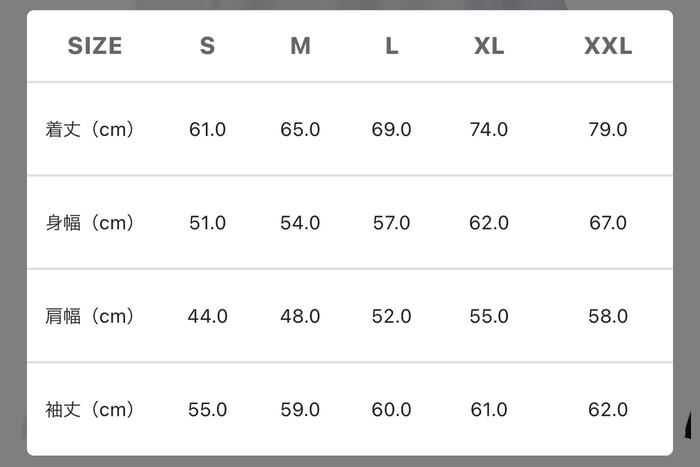Select the S size column header

point(207,46)
